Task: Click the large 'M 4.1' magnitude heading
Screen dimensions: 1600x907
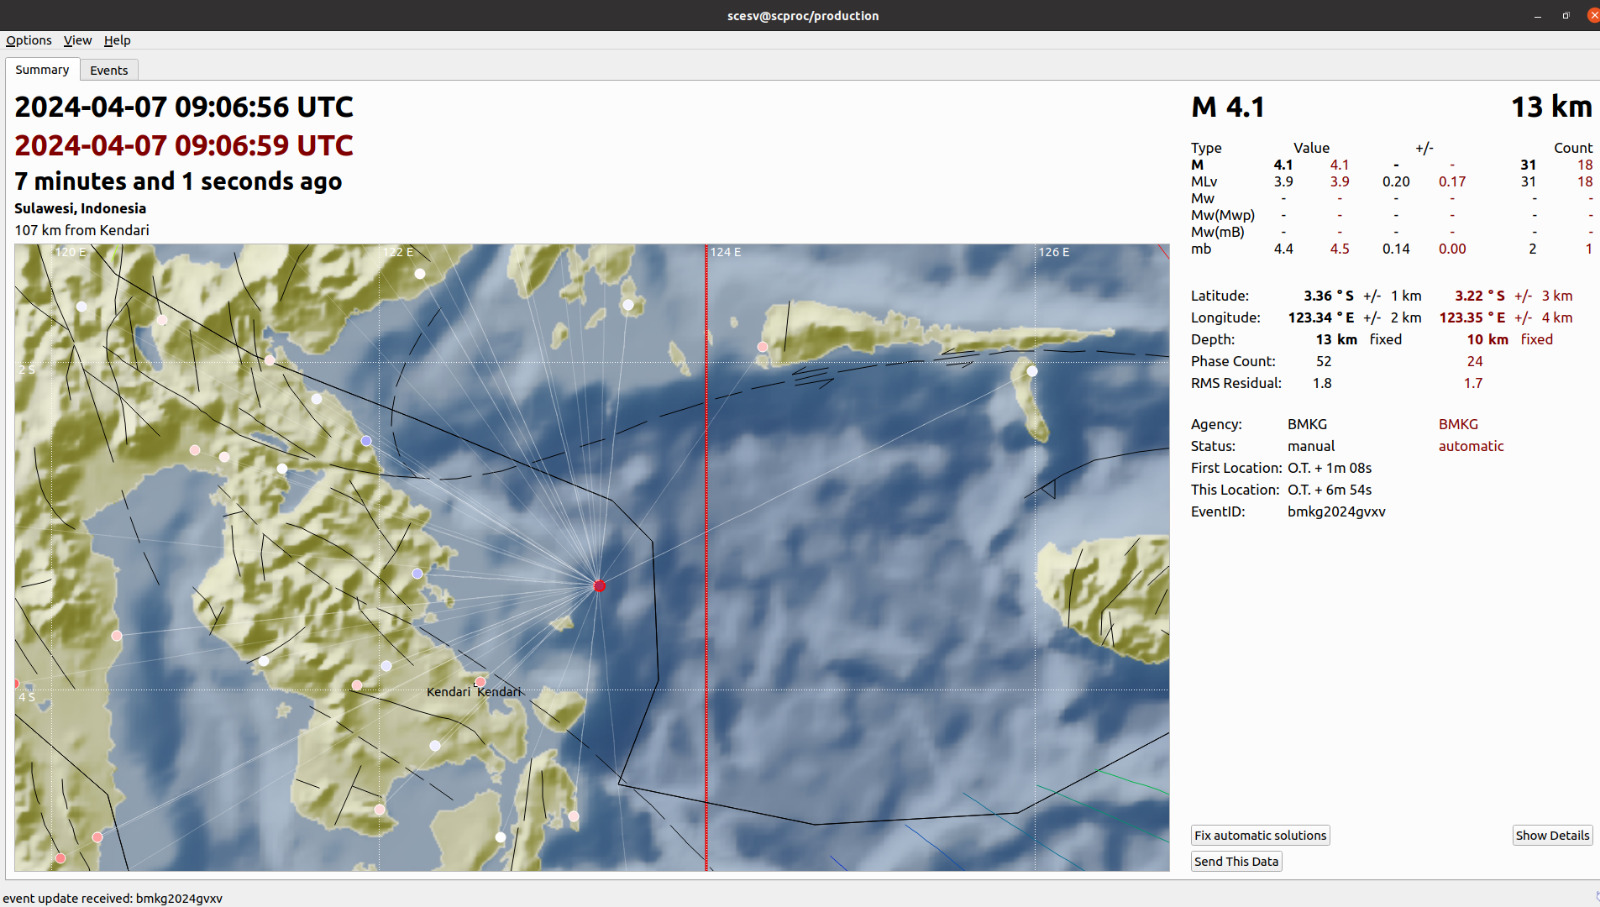Action: 1228,107
